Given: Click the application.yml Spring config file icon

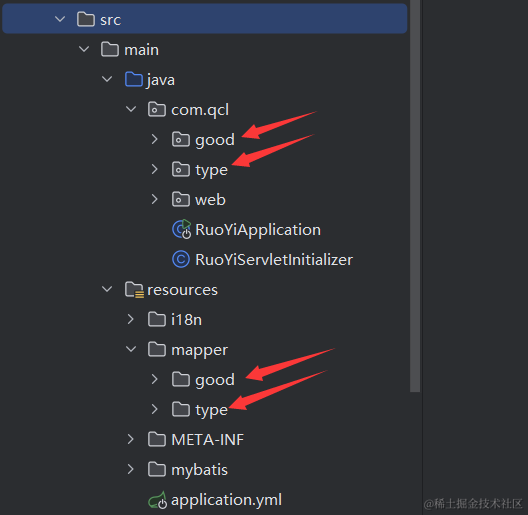Looking at the screenshot, I should coord(157,500).
